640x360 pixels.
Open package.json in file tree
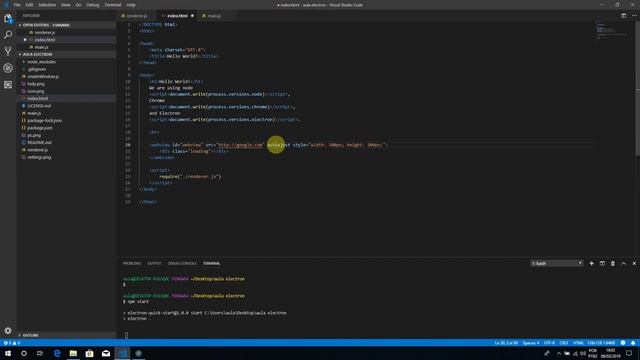tap(40, 128)
